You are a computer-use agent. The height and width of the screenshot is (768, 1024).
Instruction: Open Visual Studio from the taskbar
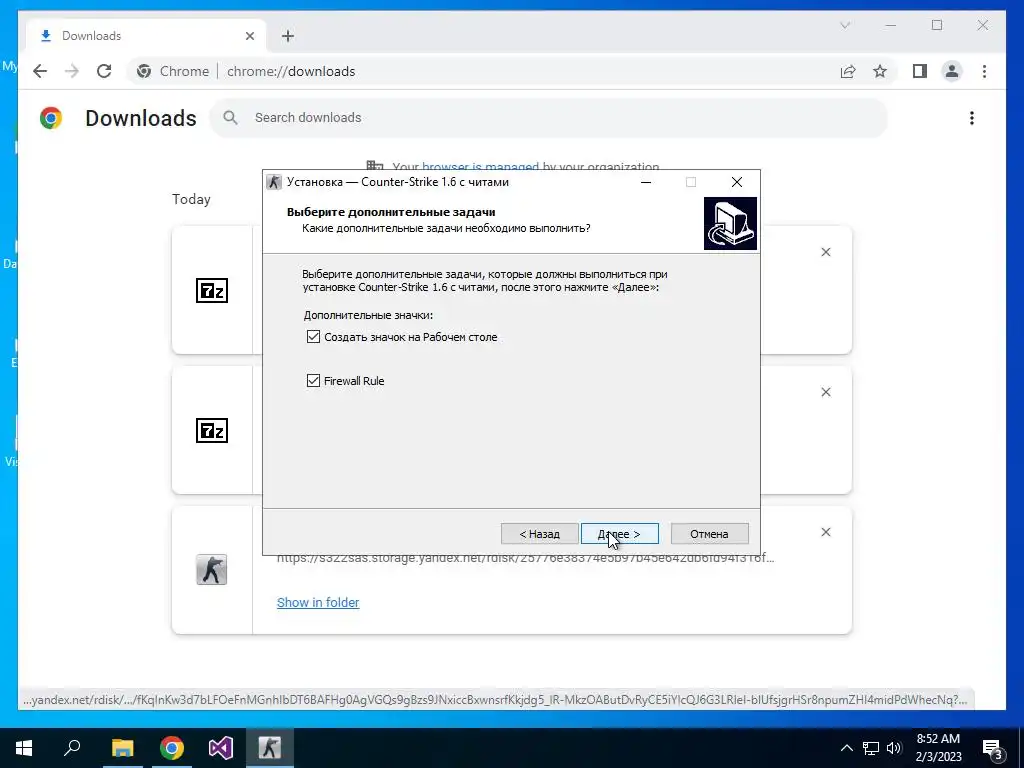(x=221, y=748)
